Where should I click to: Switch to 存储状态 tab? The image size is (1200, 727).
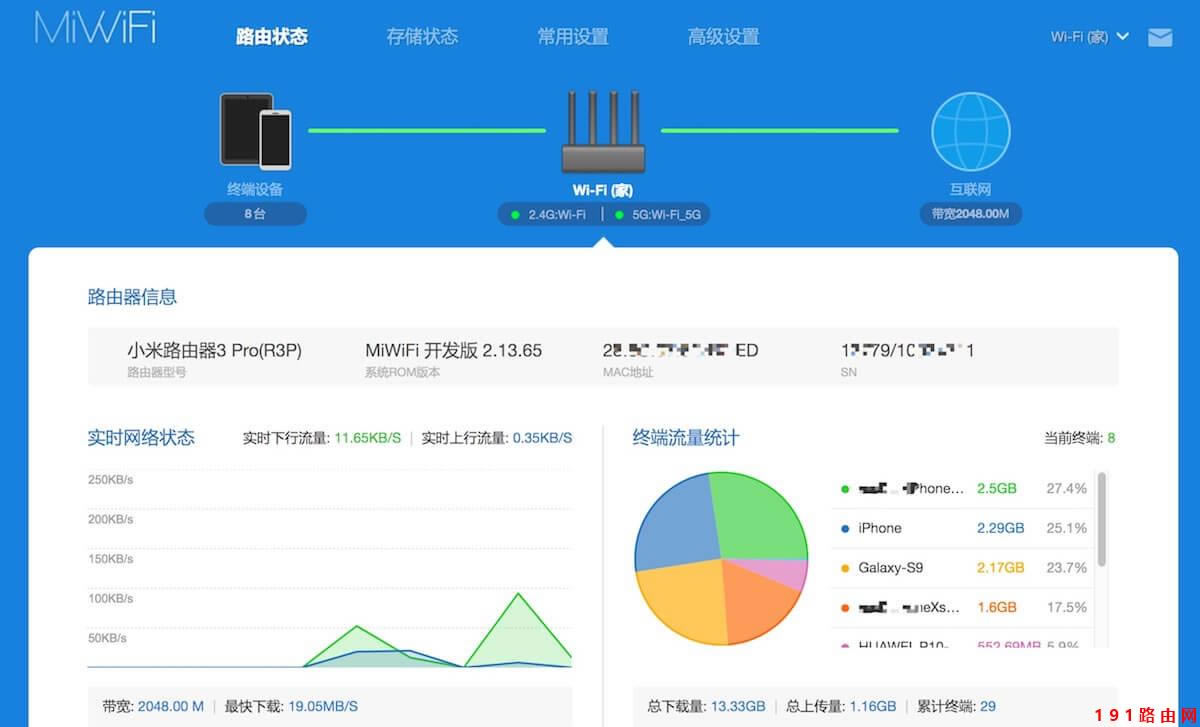coord(422,37)
